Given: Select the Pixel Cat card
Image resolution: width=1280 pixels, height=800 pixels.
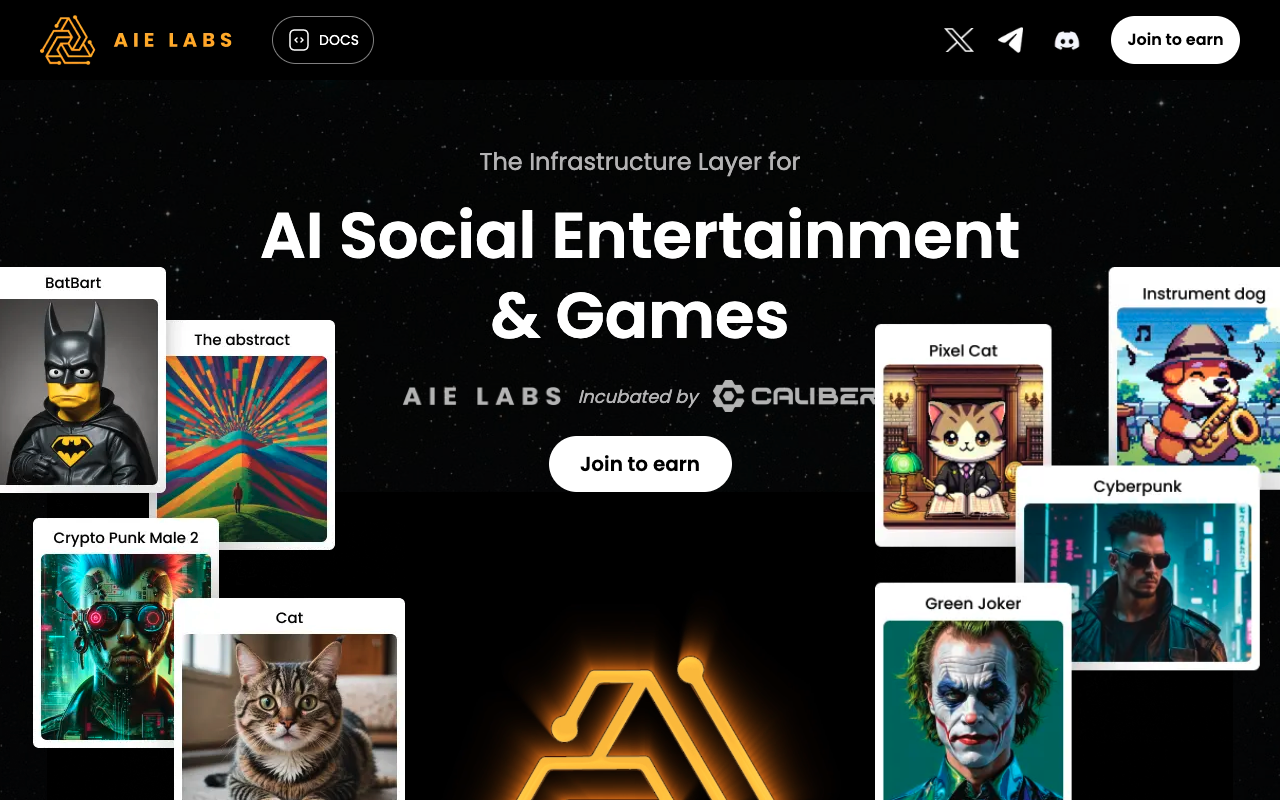Looking at the screenshot, I should click(963, 435).
